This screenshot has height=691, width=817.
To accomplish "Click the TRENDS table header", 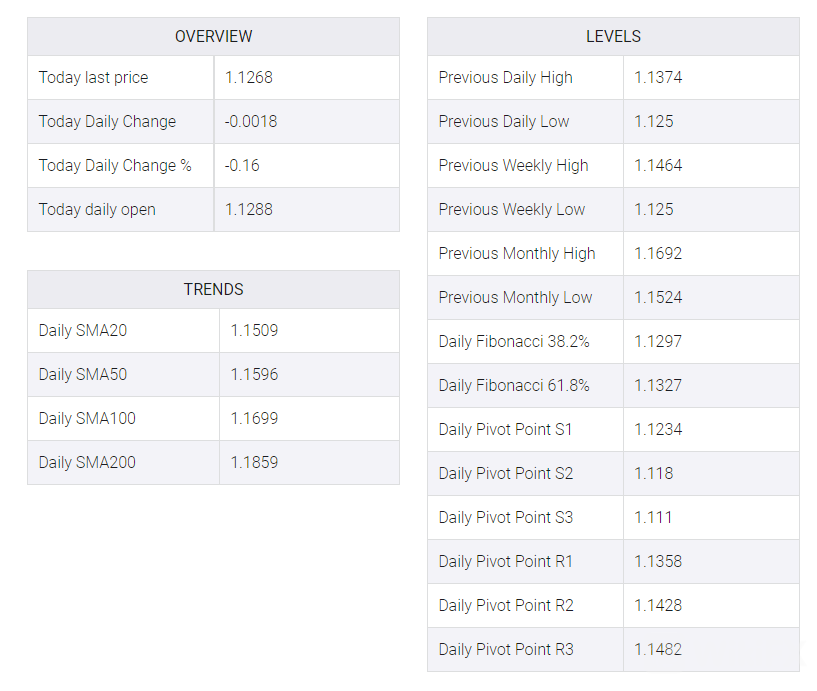I will tap(213, 289).
